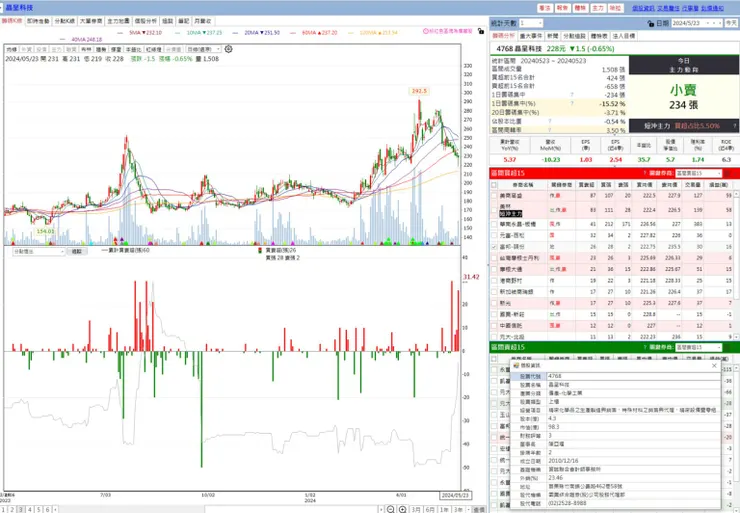Check the 新加坡商瑞銀 row checkbox

494,292
